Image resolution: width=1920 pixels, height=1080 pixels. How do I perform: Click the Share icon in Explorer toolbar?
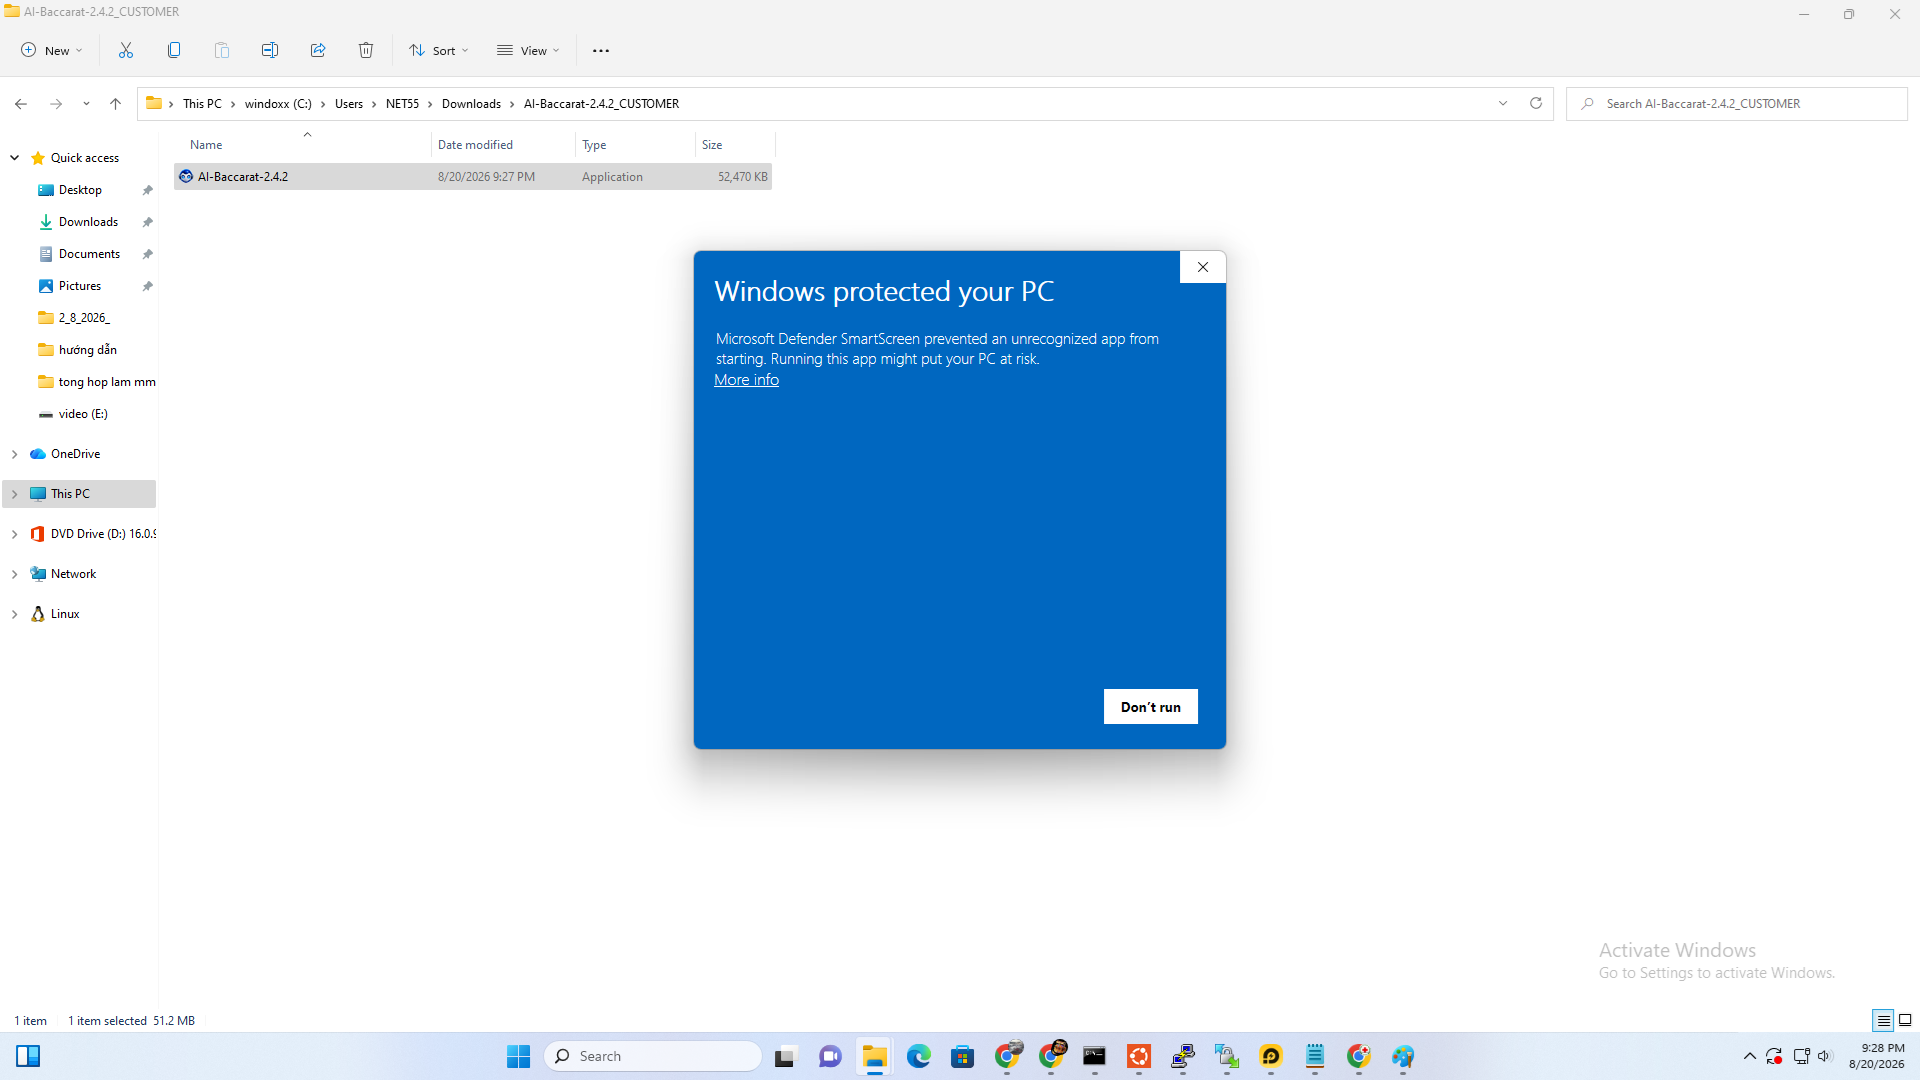tap(318, 50)
